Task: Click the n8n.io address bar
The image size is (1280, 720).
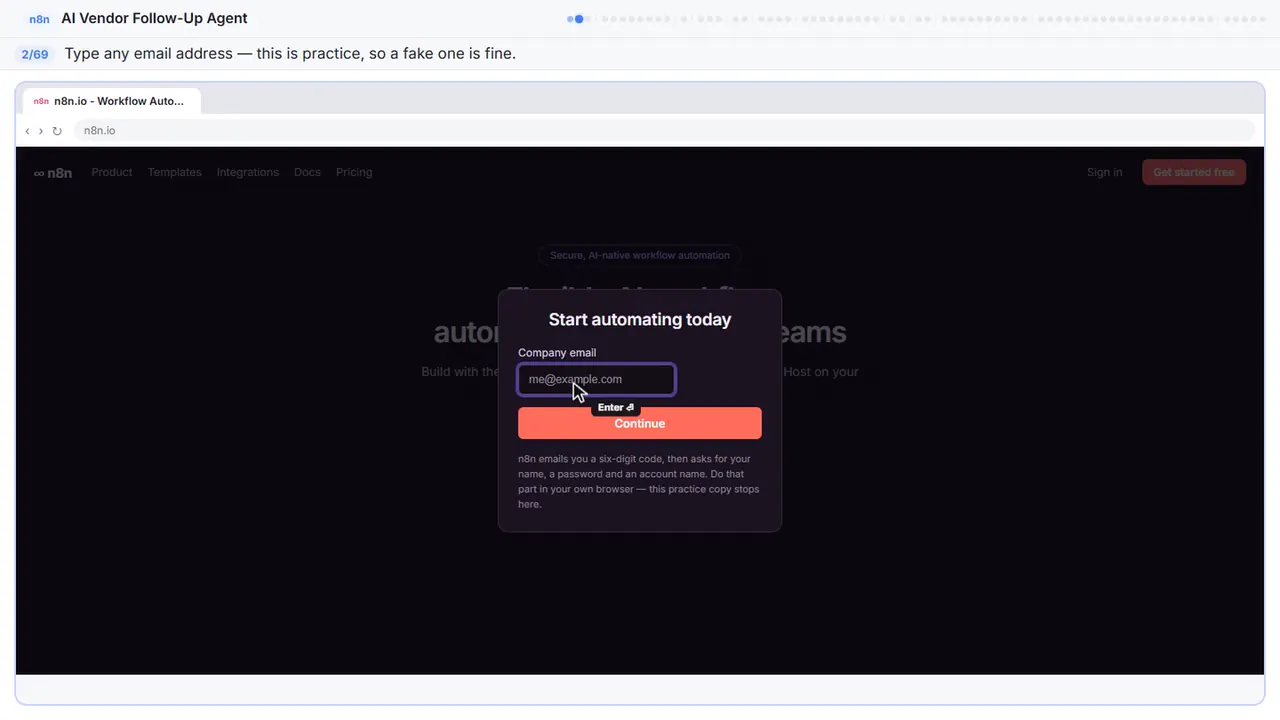Action: tap(664, 131)
